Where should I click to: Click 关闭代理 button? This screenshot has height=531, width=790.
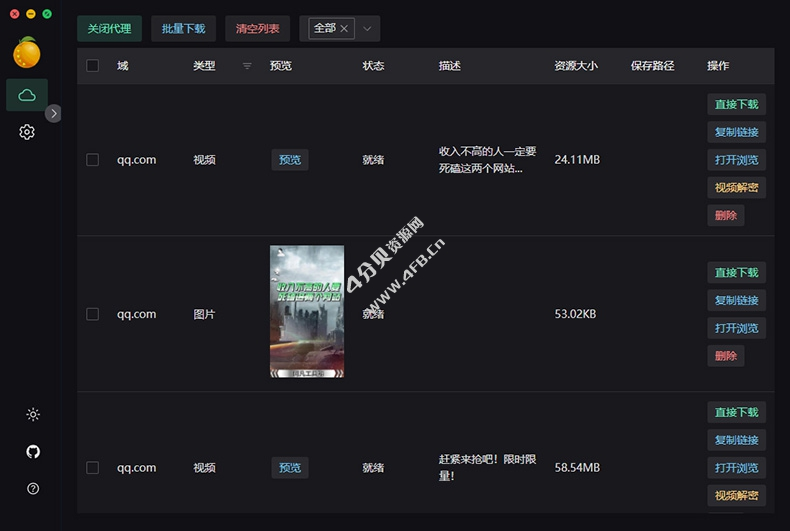pos(109,29)
